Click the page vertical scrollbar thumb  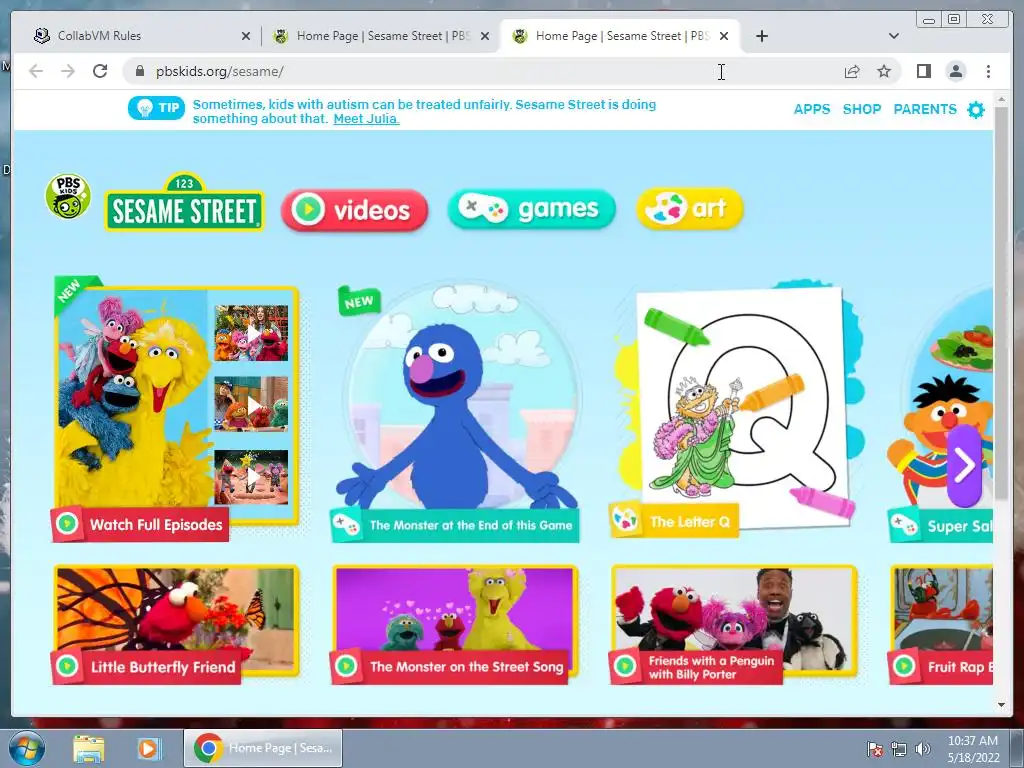(1001, 304)
